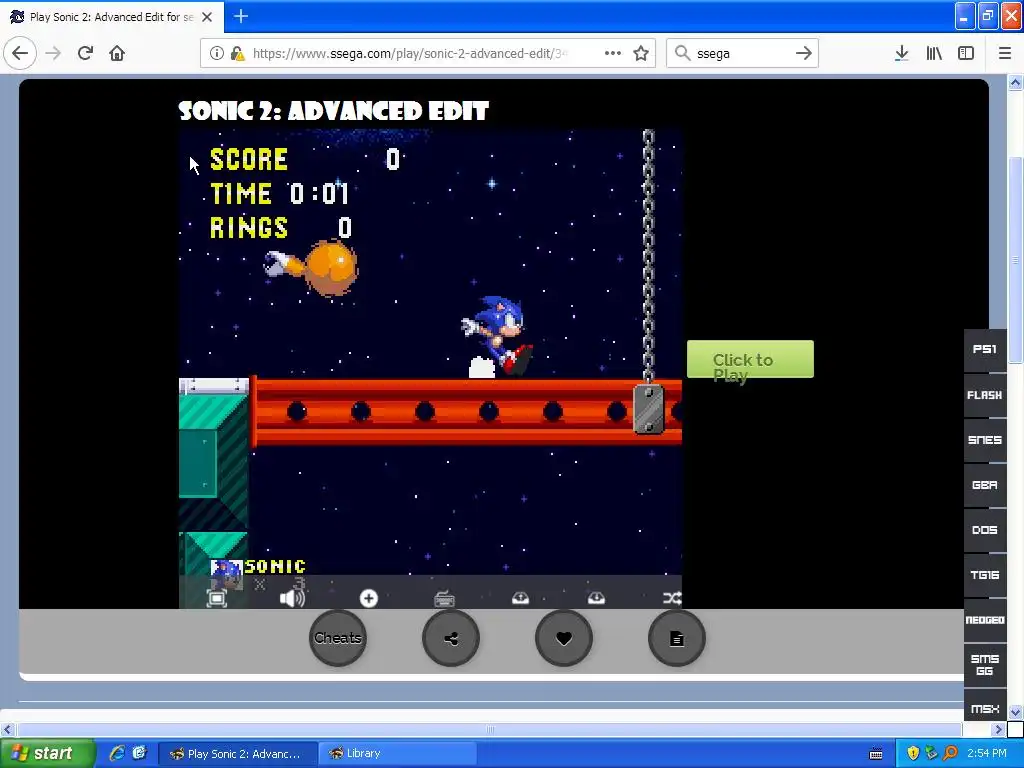1024x768 pixels.
Task: Click the browser forward arrow
Action: (x=54, y=53)
